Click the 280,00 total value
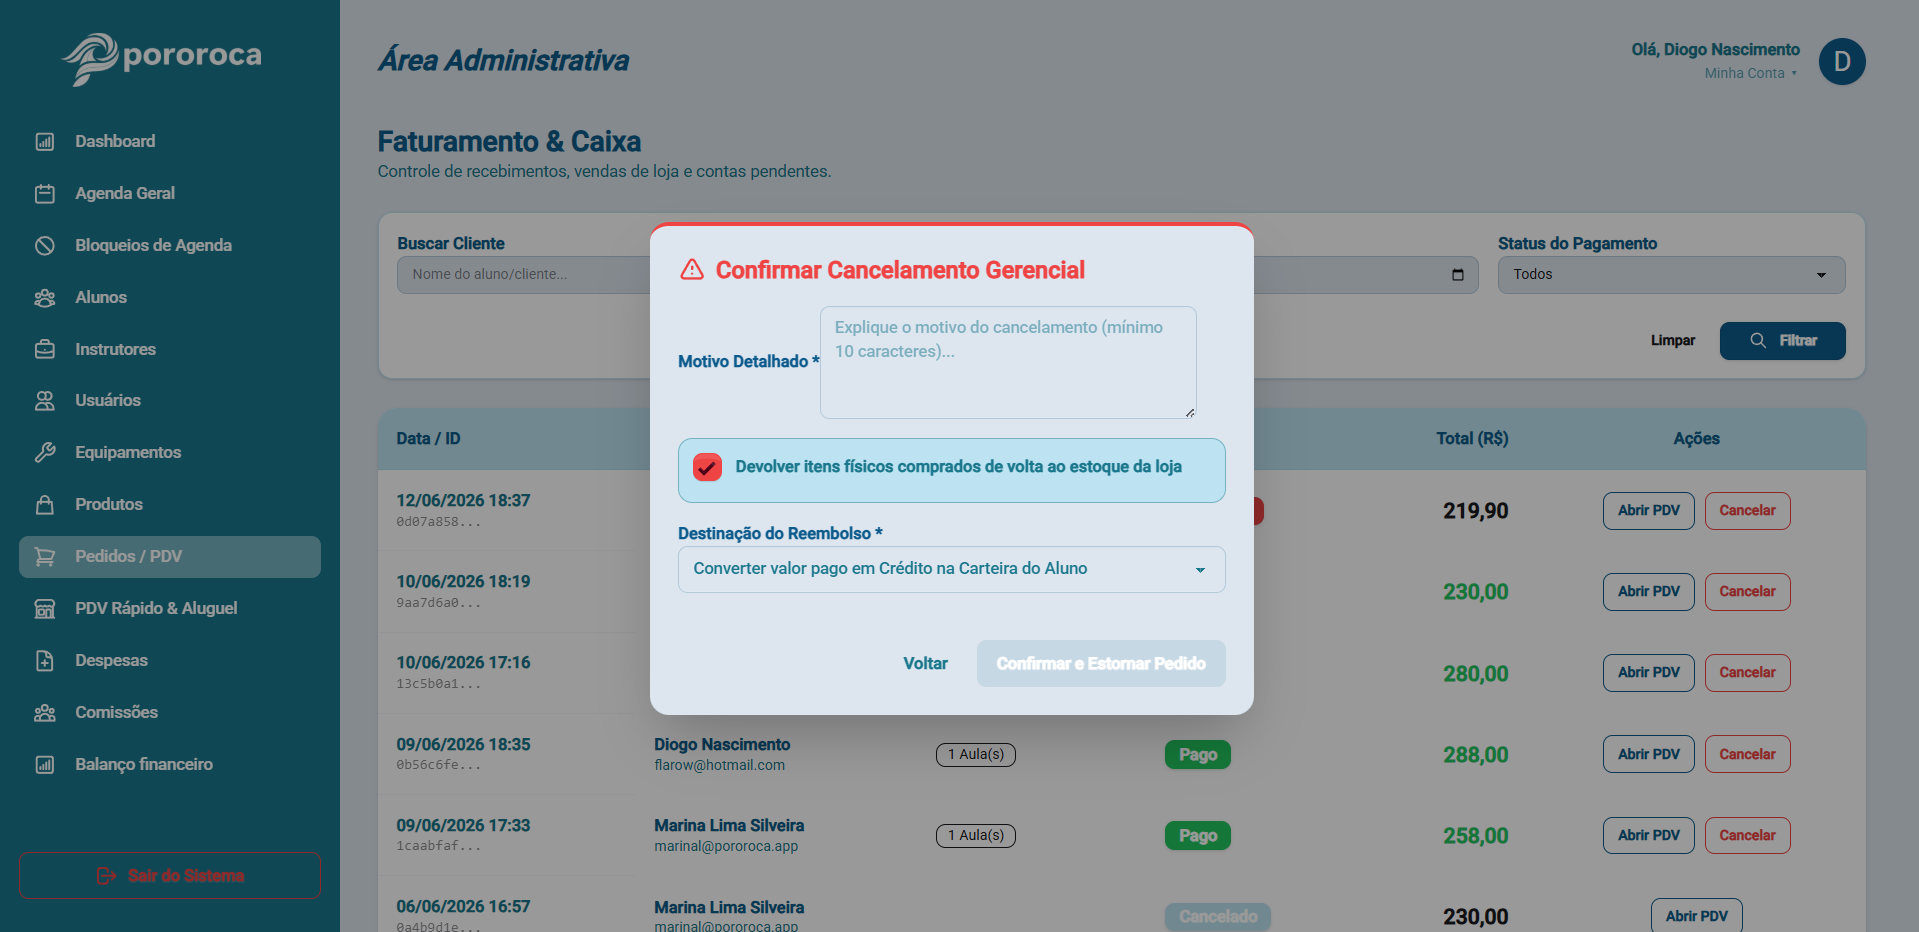 coord(1475,674)
